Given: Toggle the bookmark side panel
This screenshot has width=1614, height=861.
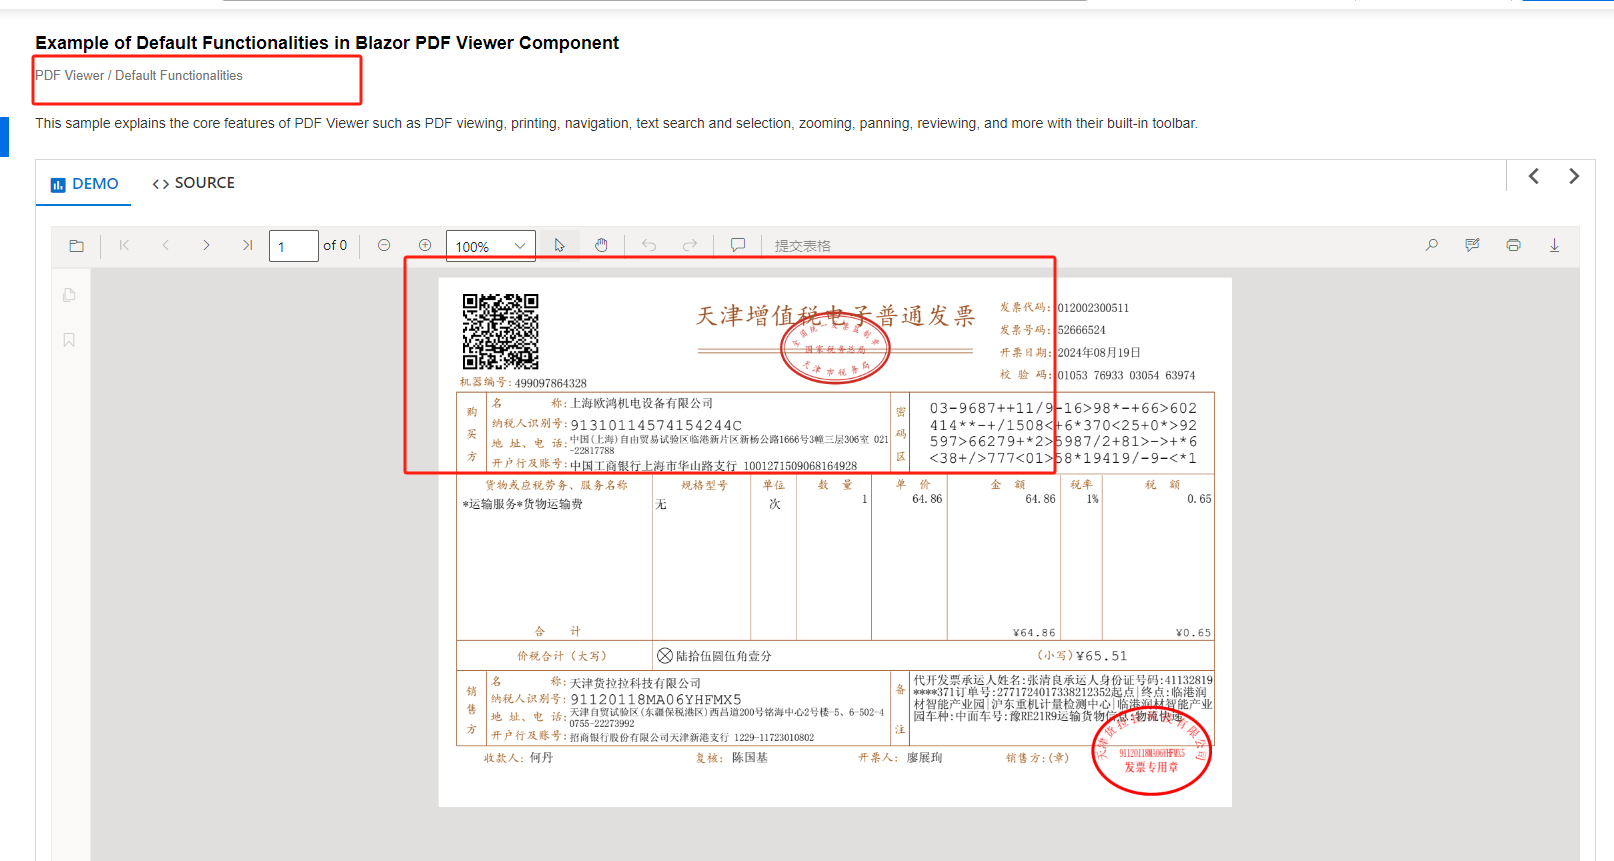Looking at the screenshot, I should pos(69,340).
